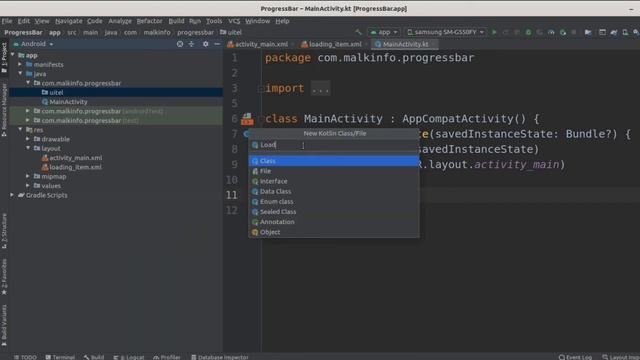Open the Build menu
Screen dimensions: 640x360
[x=176, y=21]
